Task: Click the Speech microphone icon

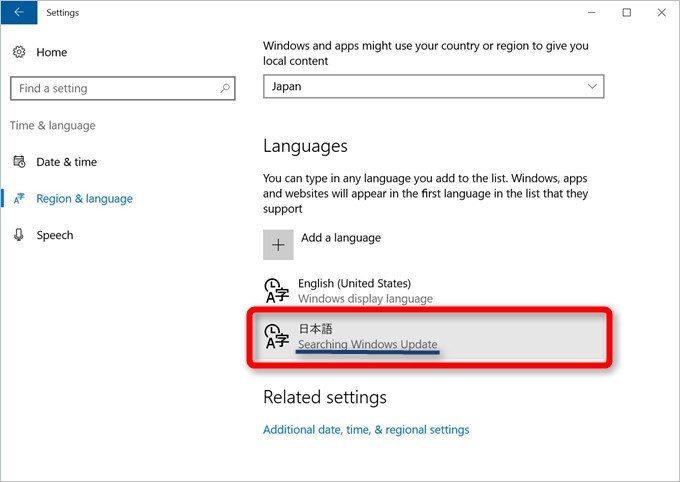Action: pyautogui.click(x=19, y=235)
